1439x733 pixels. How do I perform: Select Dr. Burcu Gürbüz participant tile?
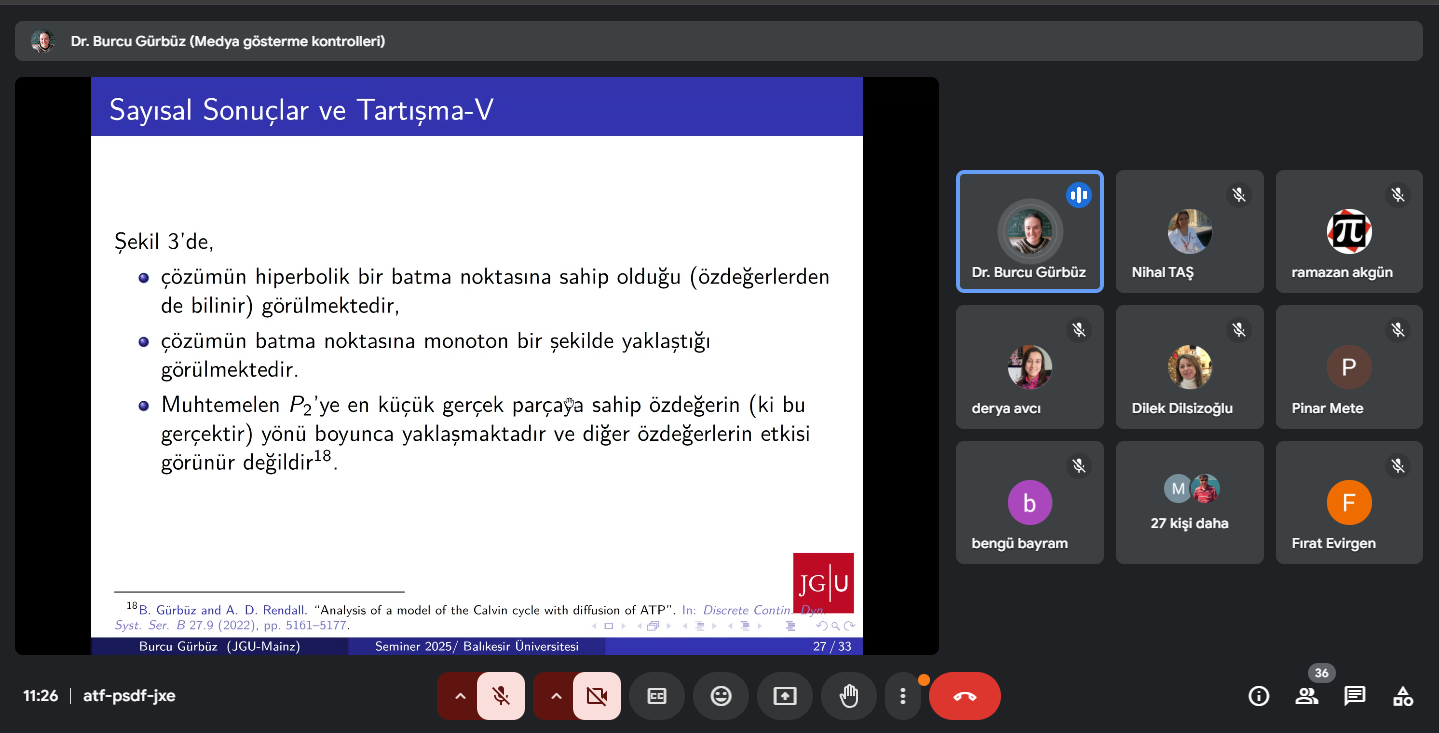pyautogui.click(x=1030, y=232)
